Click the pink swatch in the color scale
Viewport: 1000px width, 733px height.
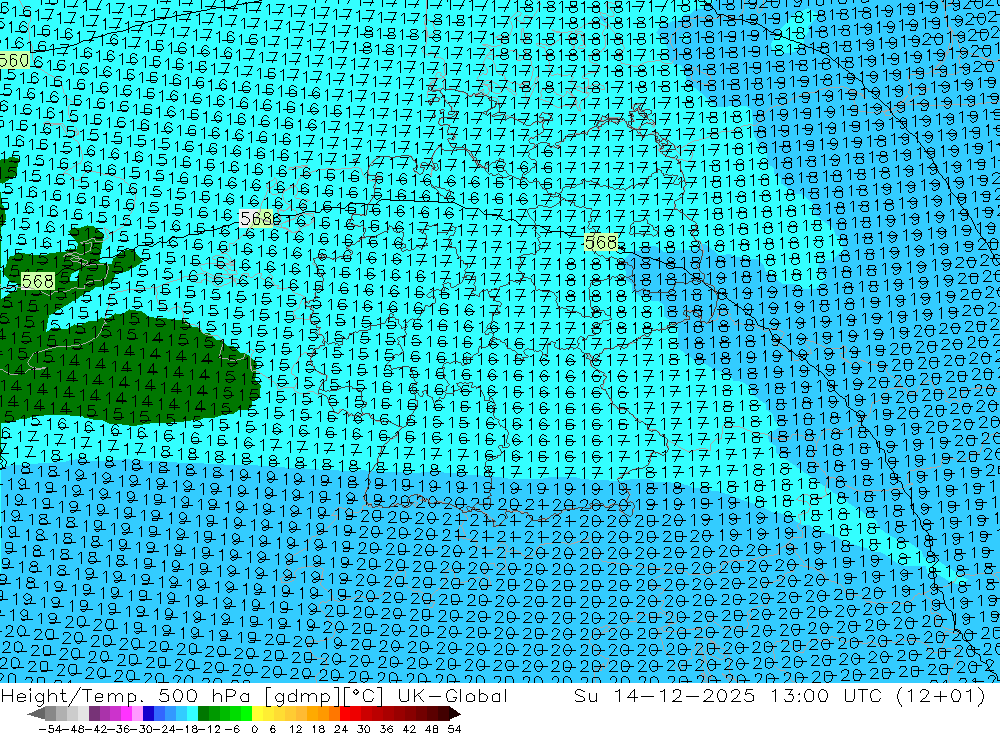(x=137, y=713)
